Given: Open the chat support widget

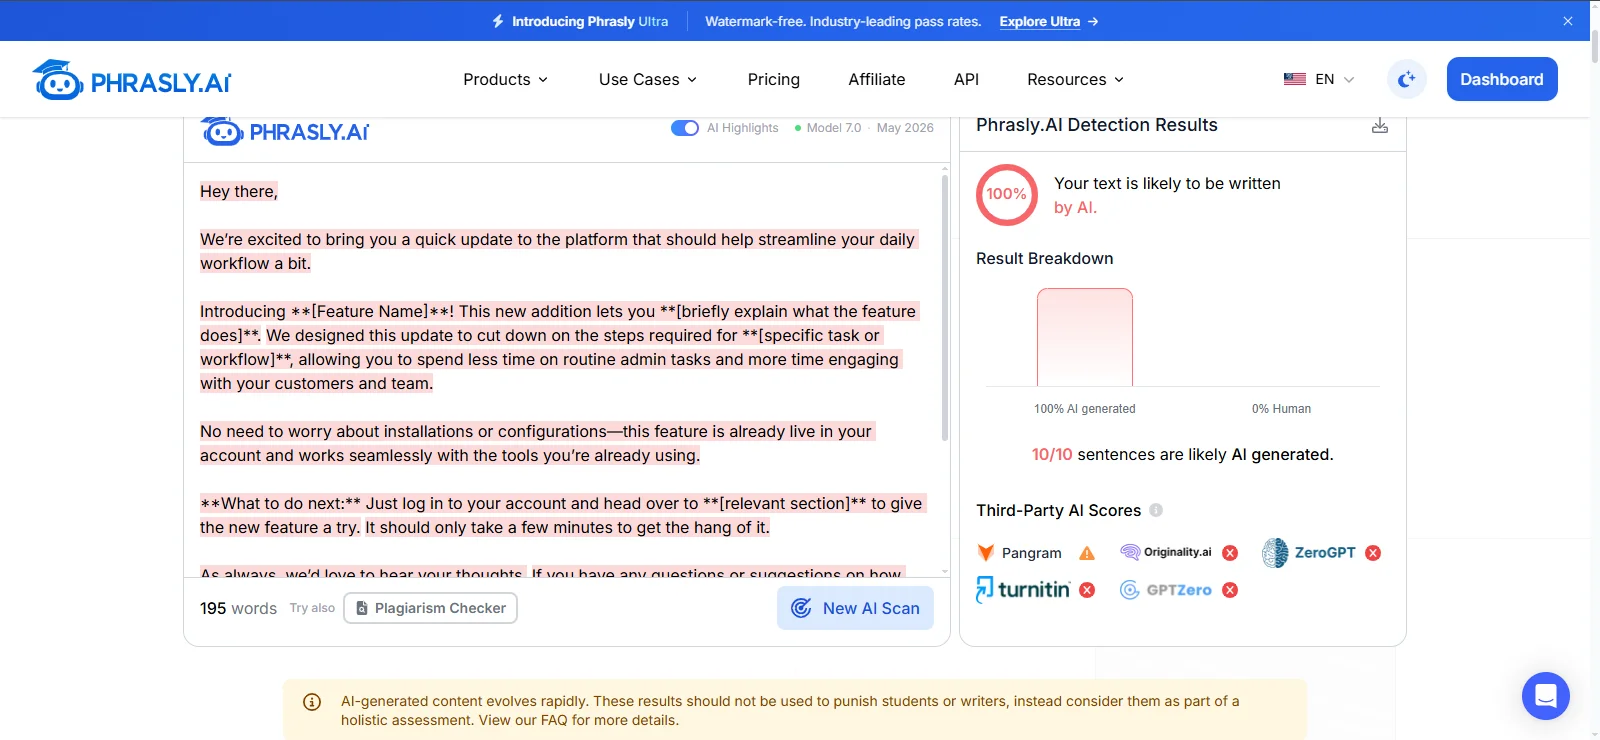Looking at the screenshot, I should coord(1546,696).
